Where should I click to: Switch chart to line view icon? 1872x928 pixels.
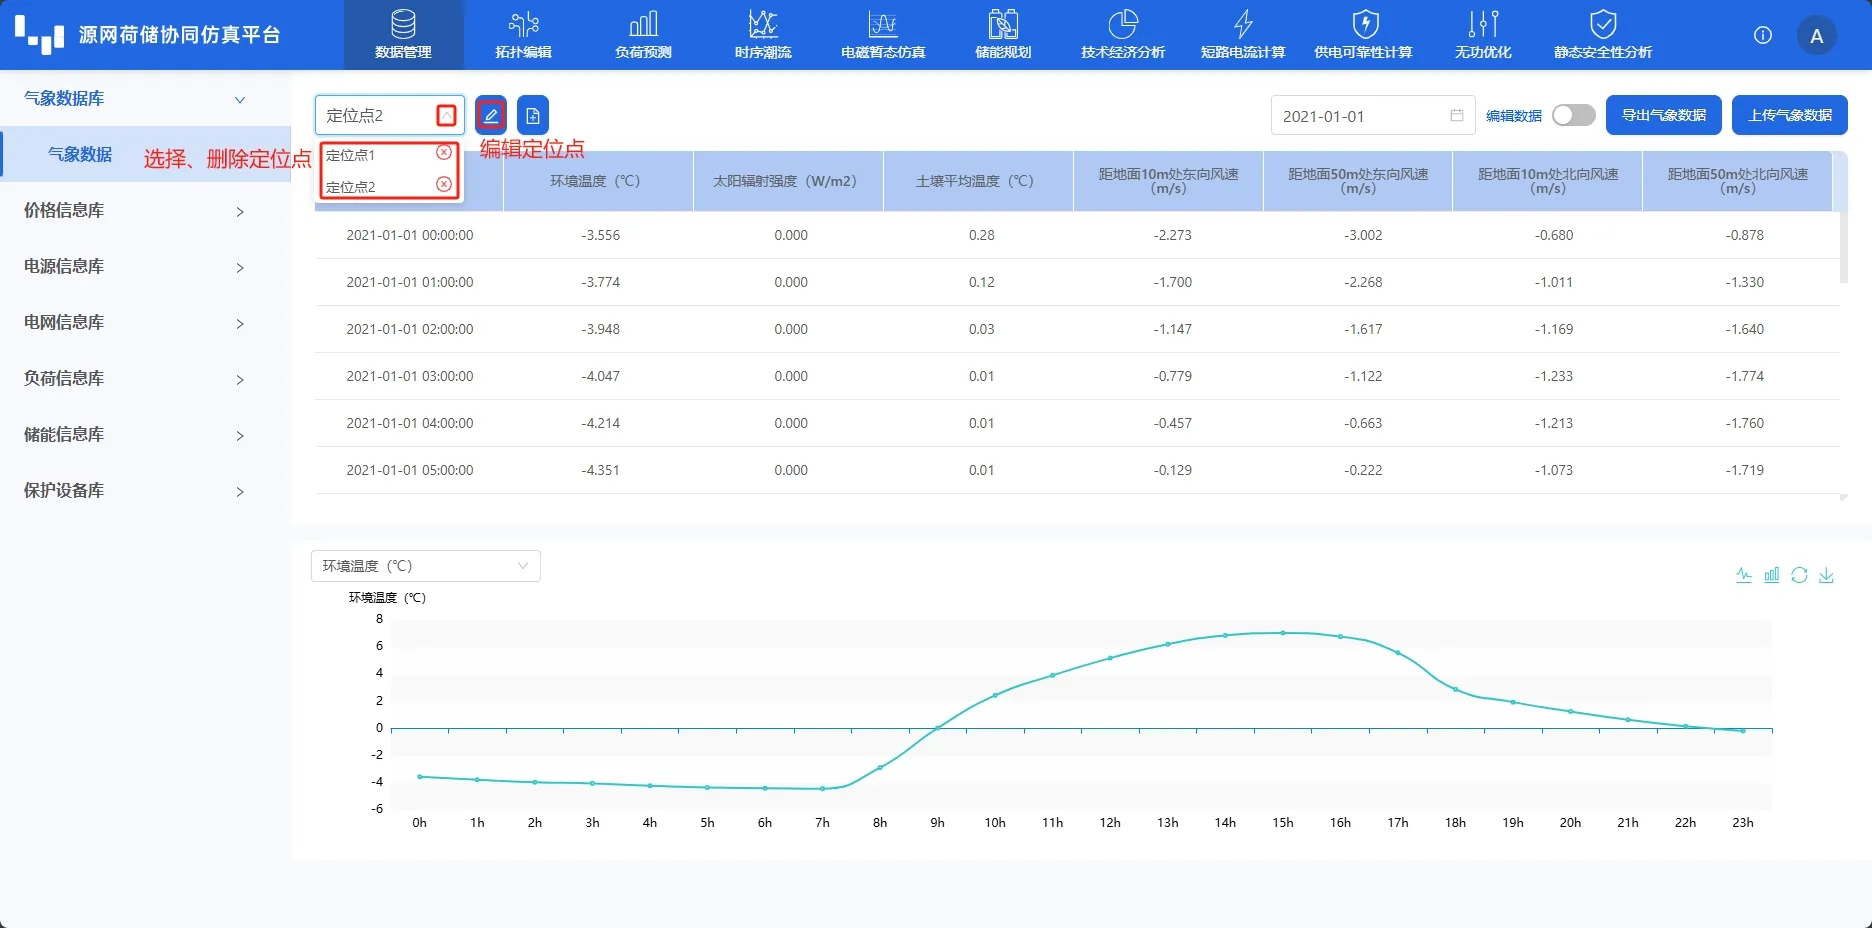[1744, 575]
